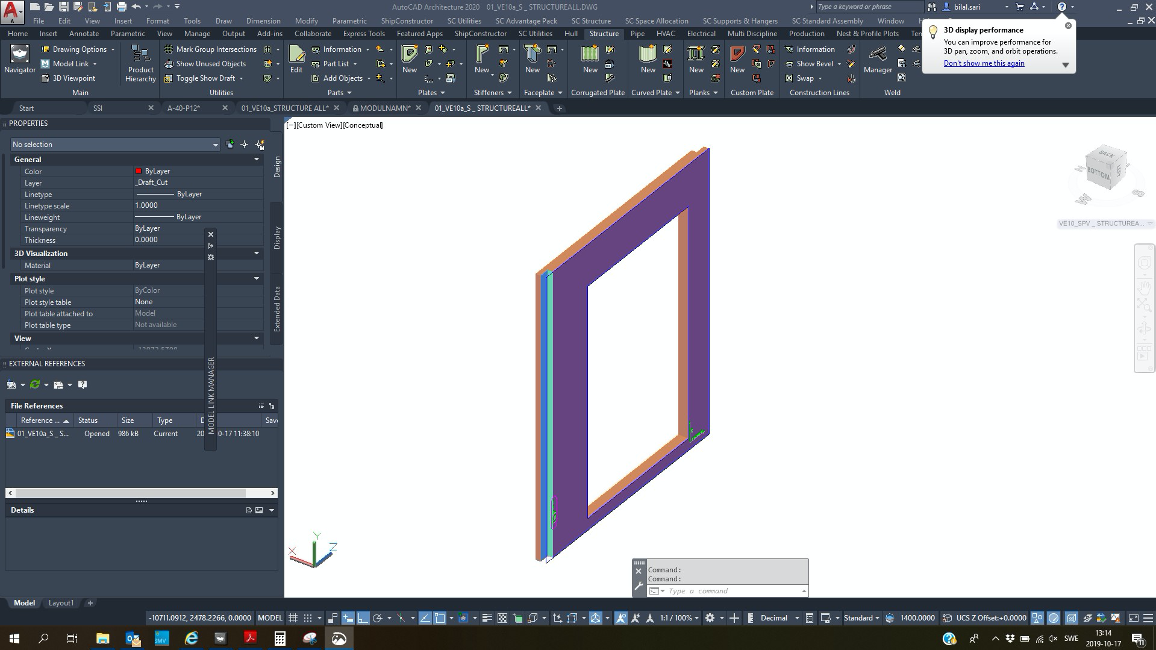Open the Layout1 tab
Screen dimensions: 1156x650
[x=61, y=603]
